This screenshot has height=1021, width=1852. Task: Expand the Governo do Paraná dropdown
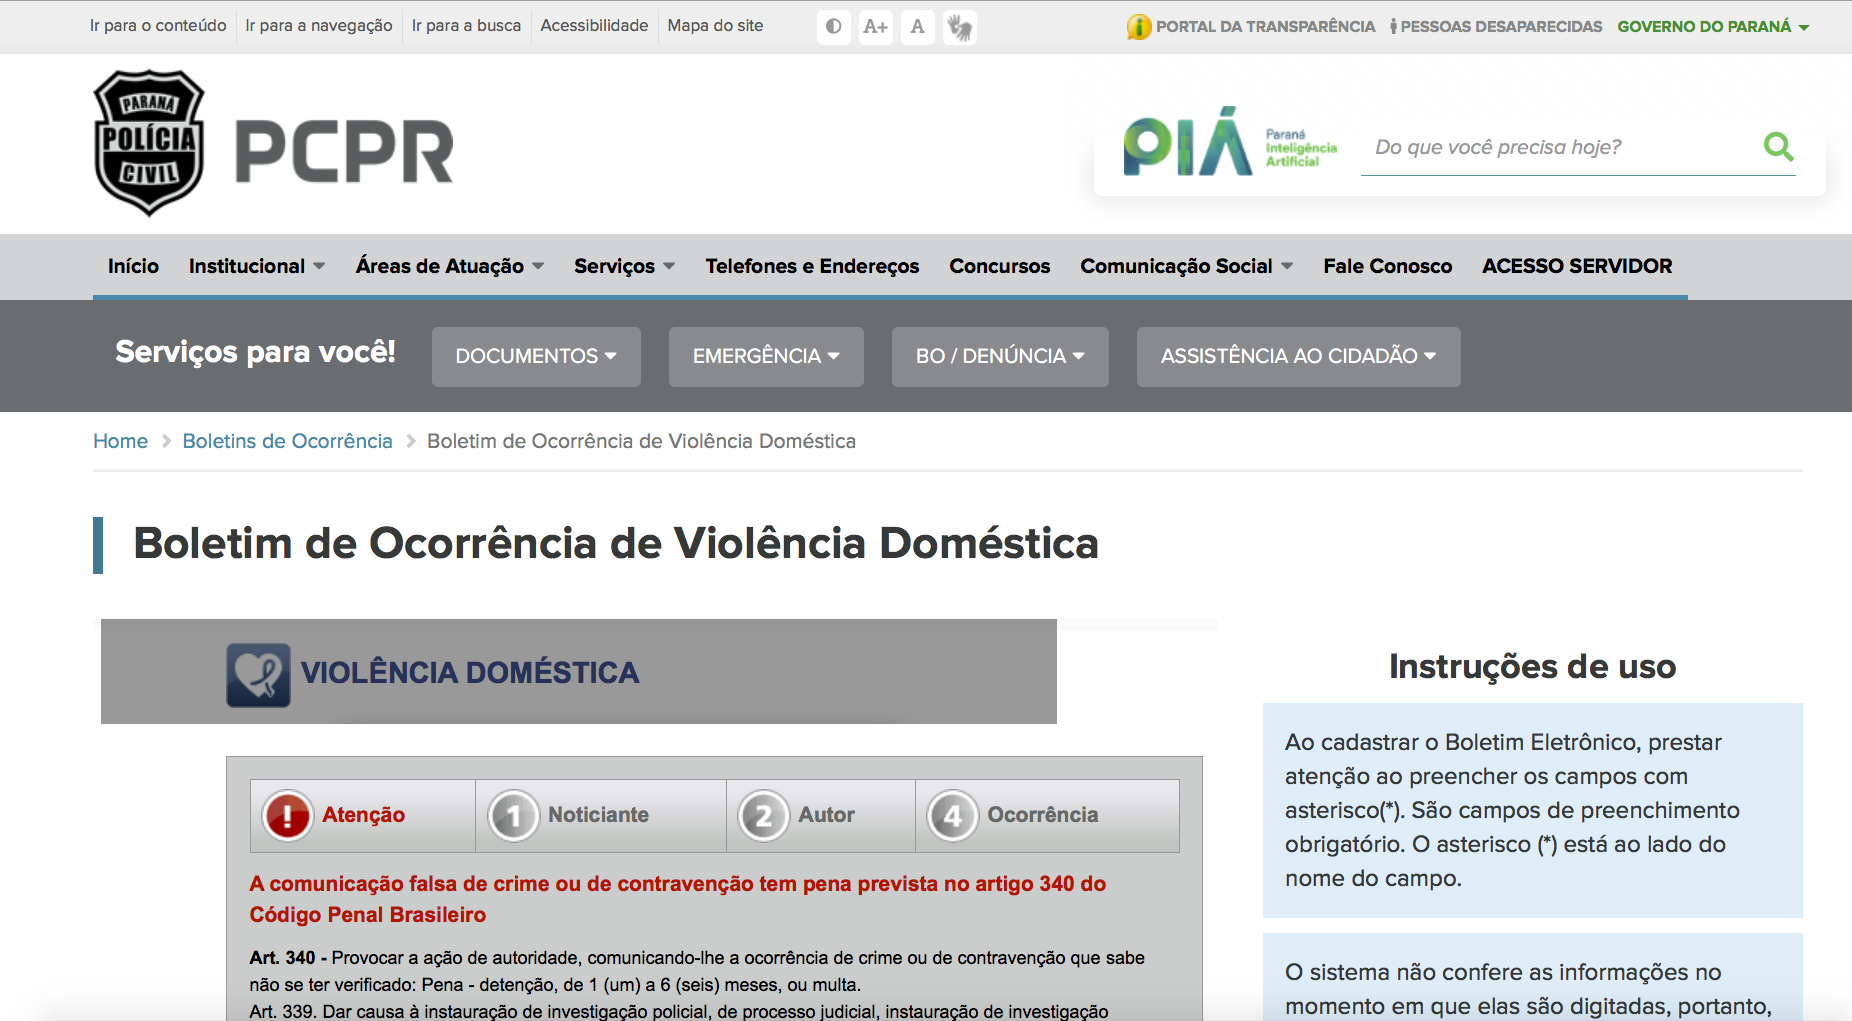coord(1713,27)
